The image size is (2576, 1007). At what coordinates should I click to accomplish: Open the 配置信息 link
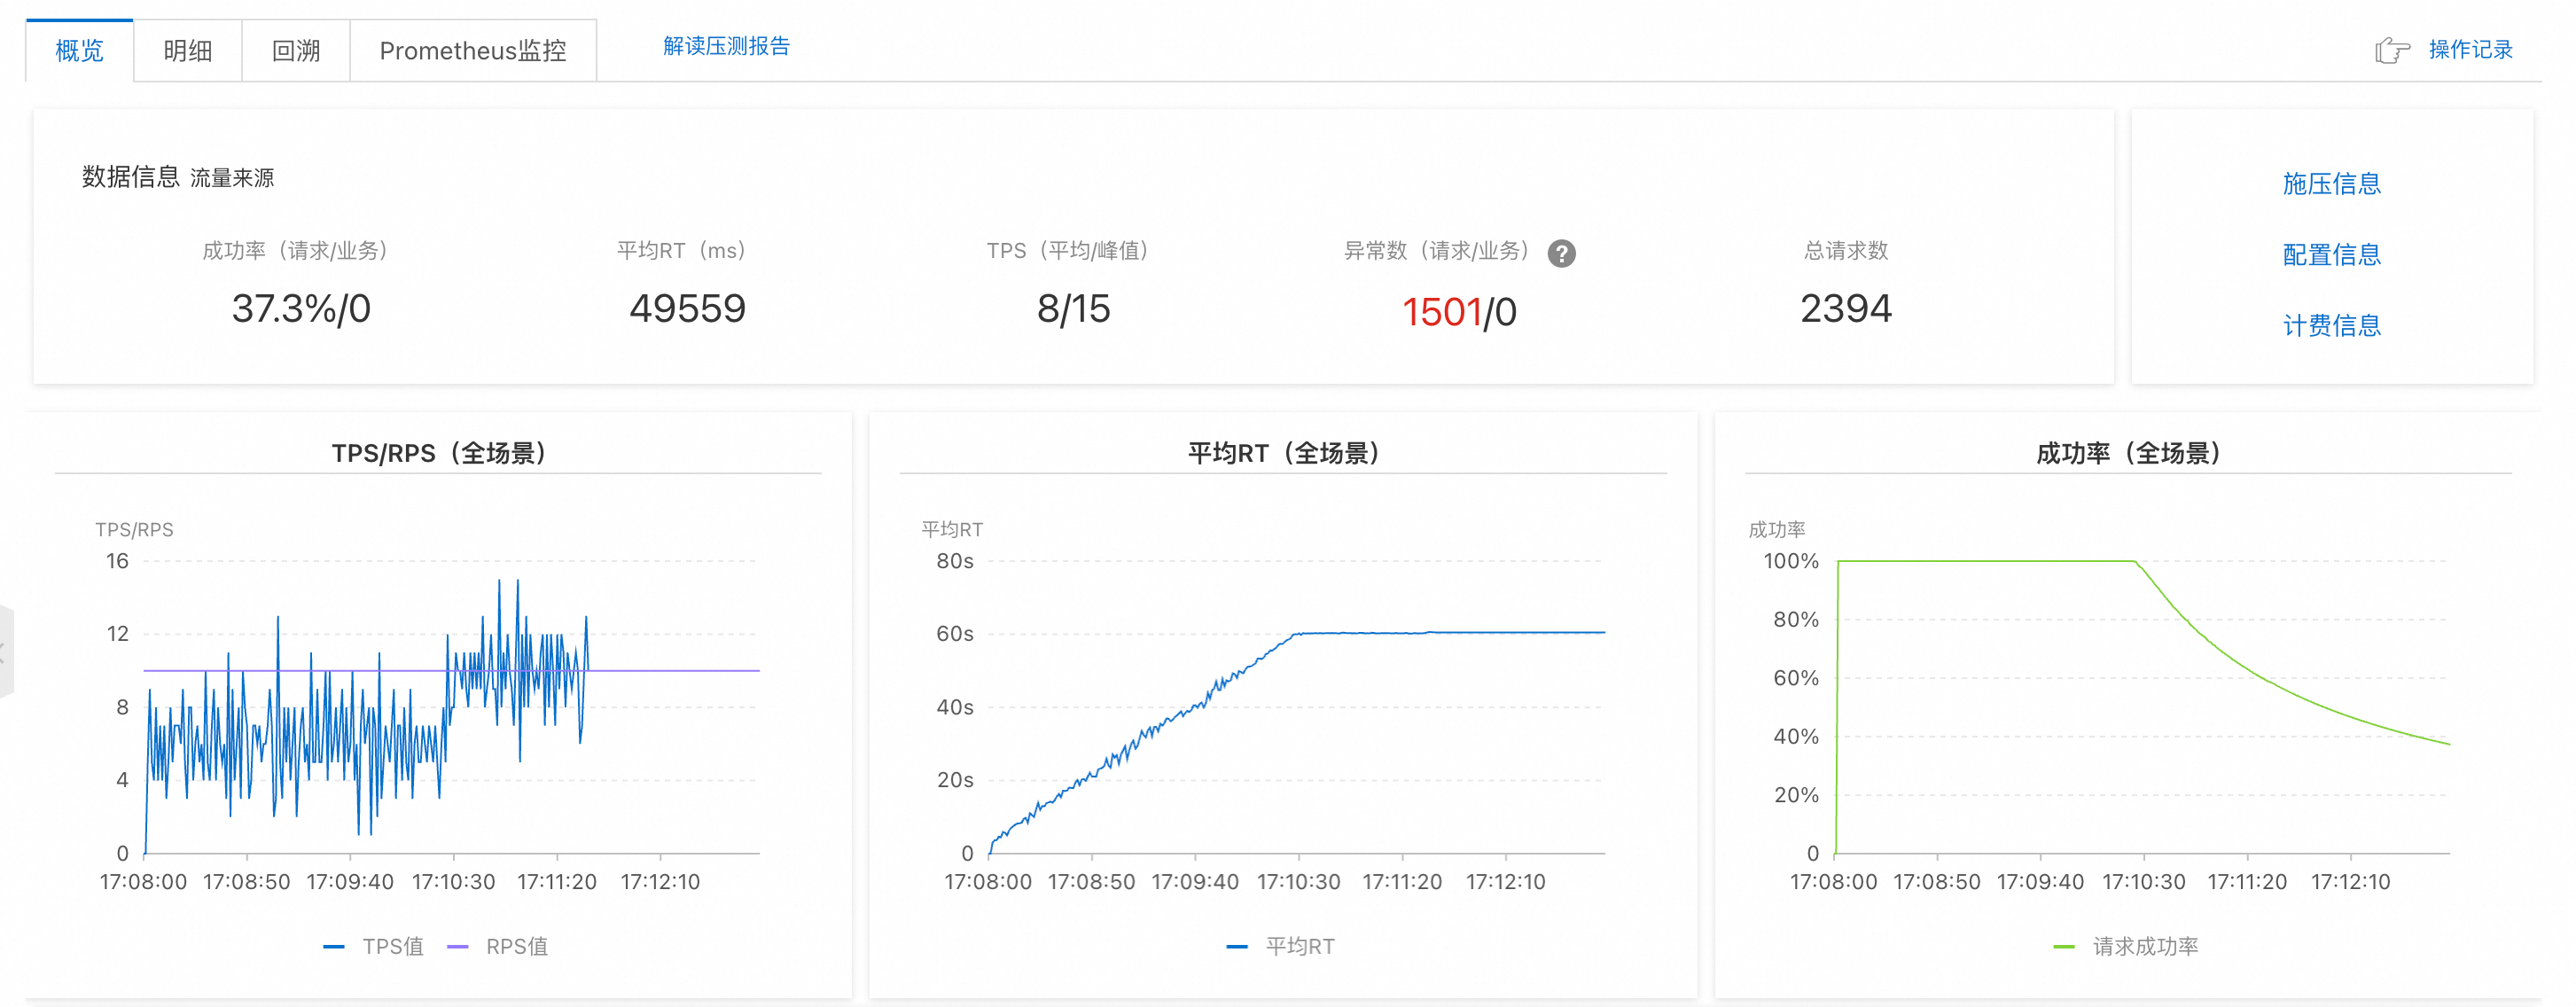click(x=2331, y=254)
